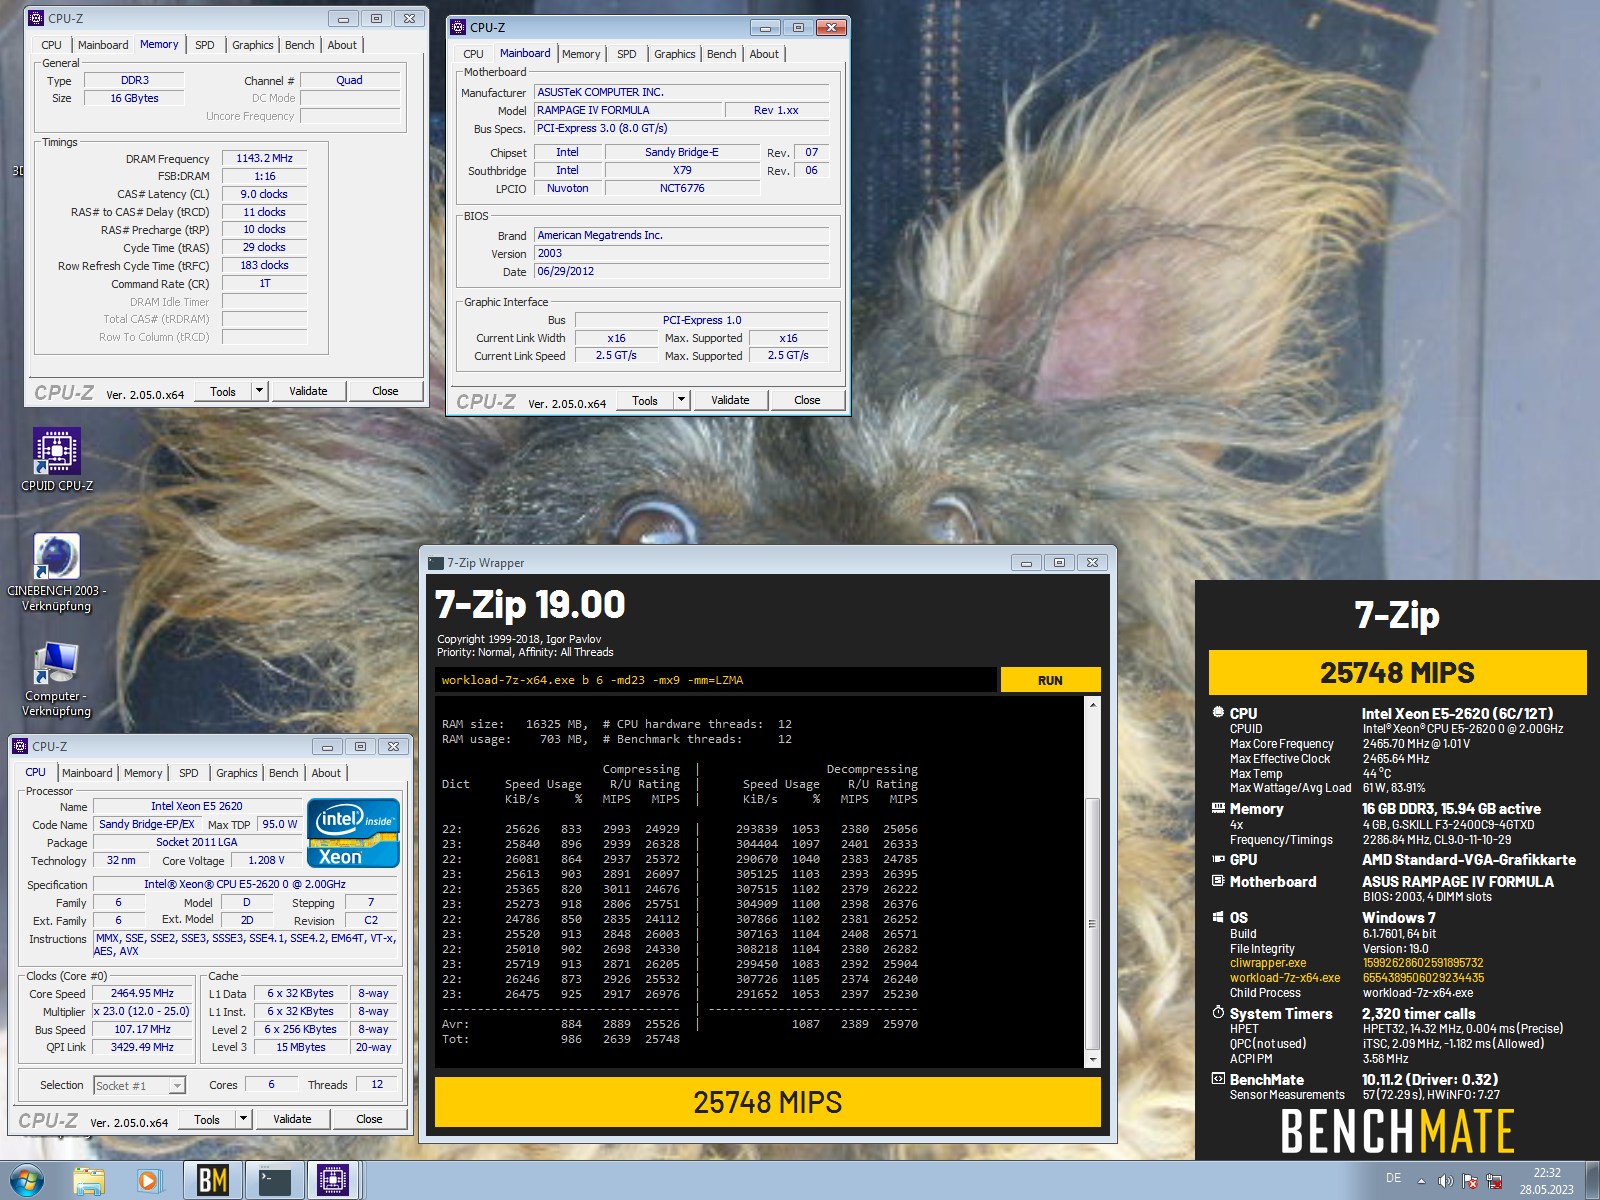The height and width of the screenshot is (1200, 1600).
Task: Open Tools dropdown arrow in Memory CPU-Z window
Action: click(259, 391)
